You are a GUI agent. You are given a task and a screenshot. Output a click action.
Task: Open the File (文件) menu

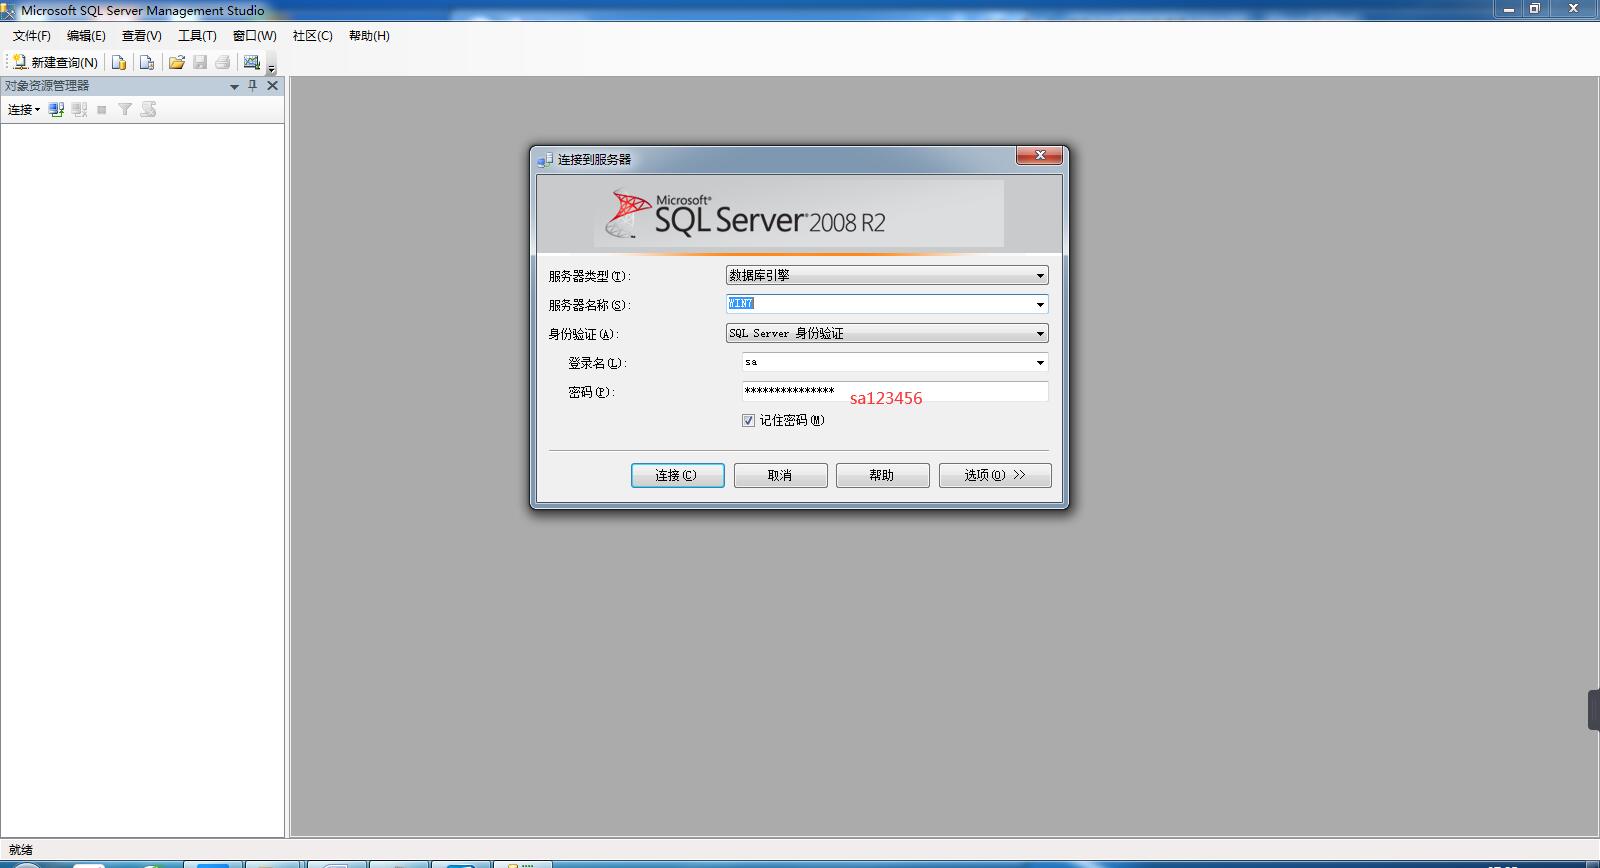coord(32,36)
